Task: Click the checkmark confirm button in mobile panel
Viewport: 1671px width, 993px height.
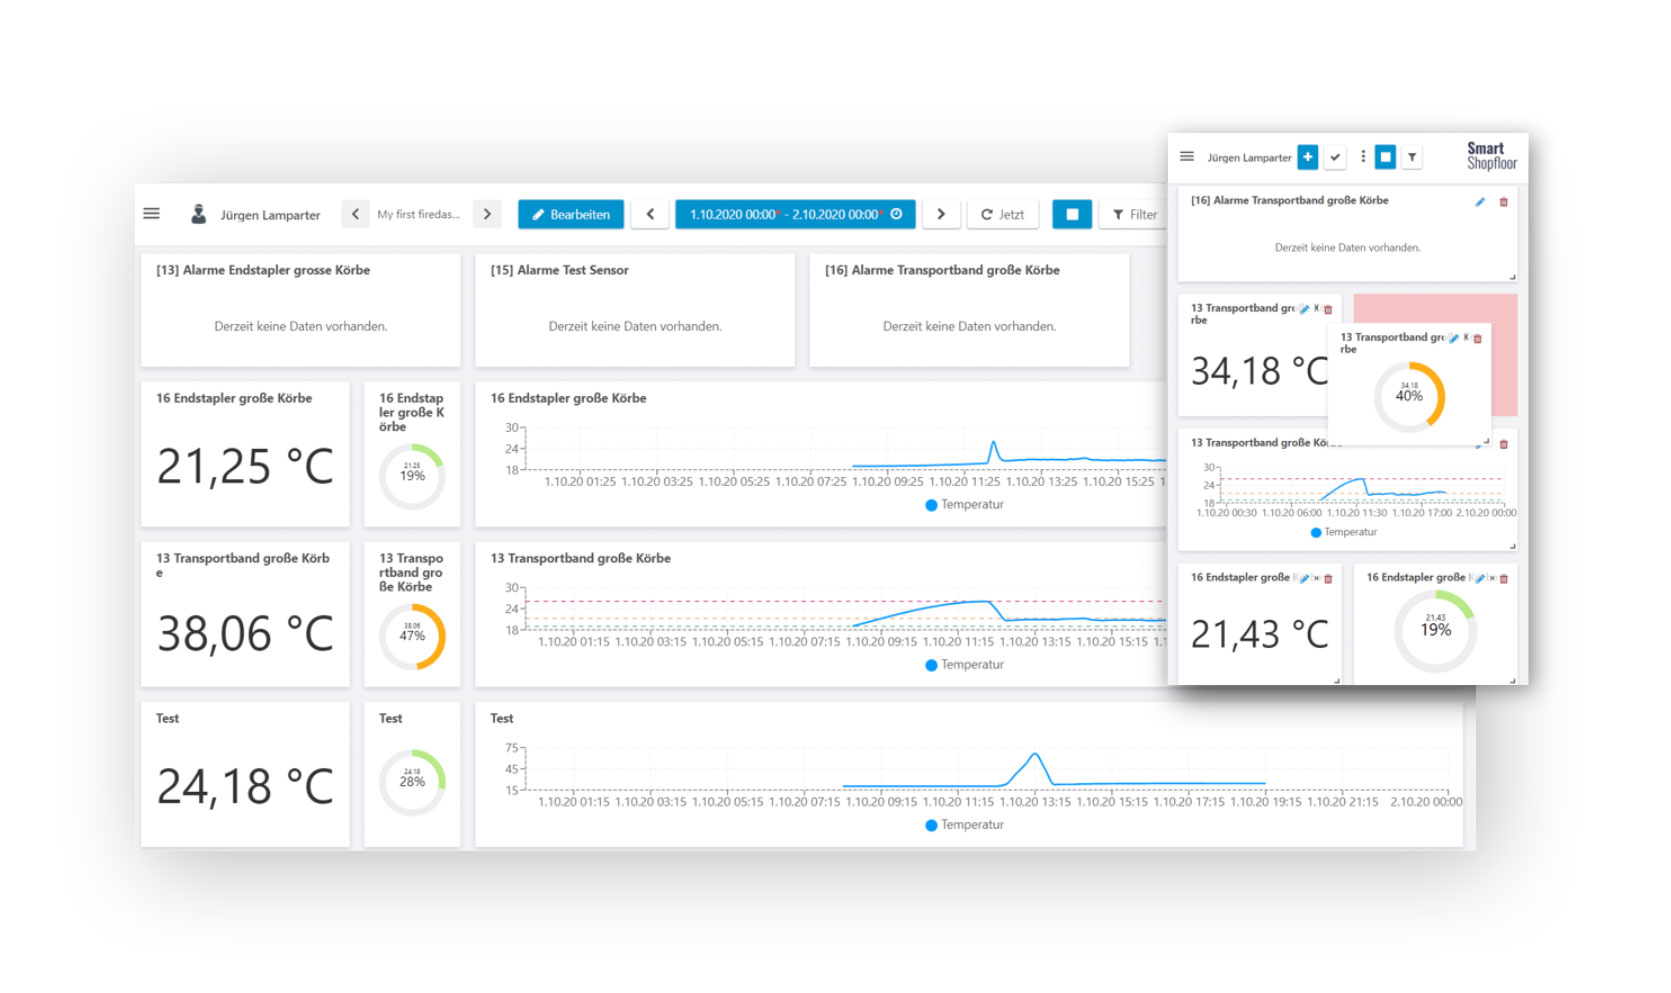Action: point(1335,157)
